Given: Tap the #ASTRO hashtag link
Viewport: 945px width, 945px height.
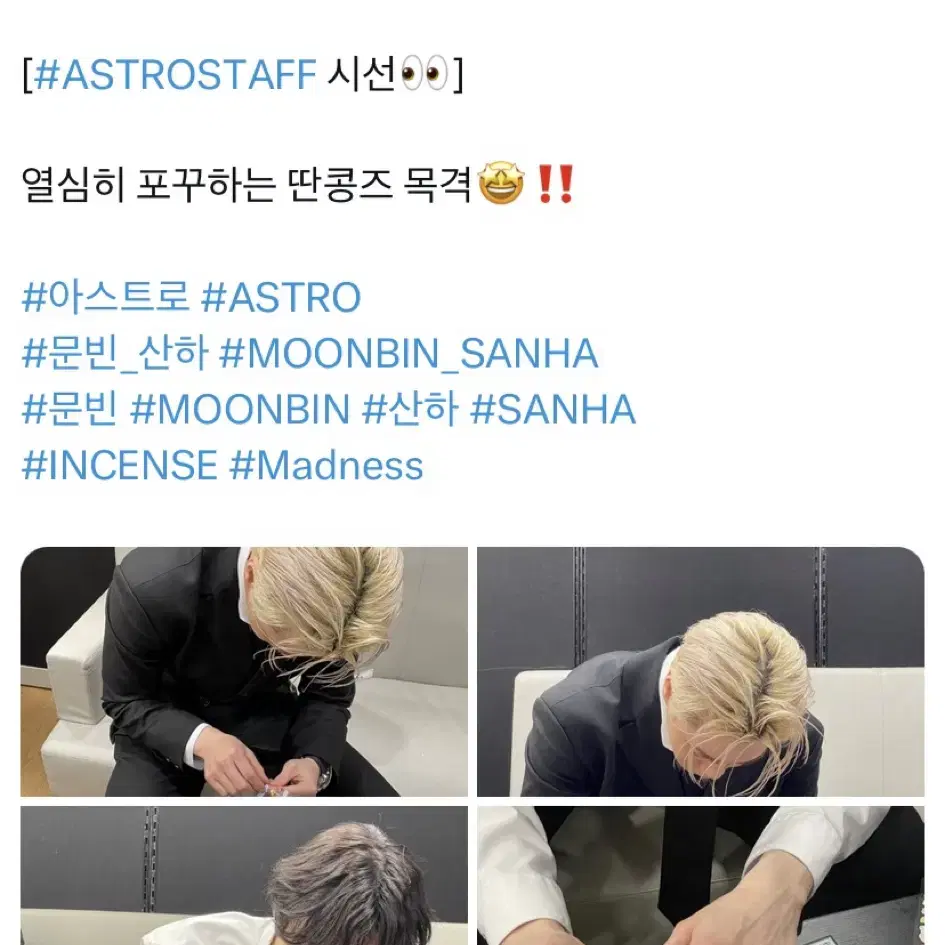Looking at the screenshot, I should point(281,297).
